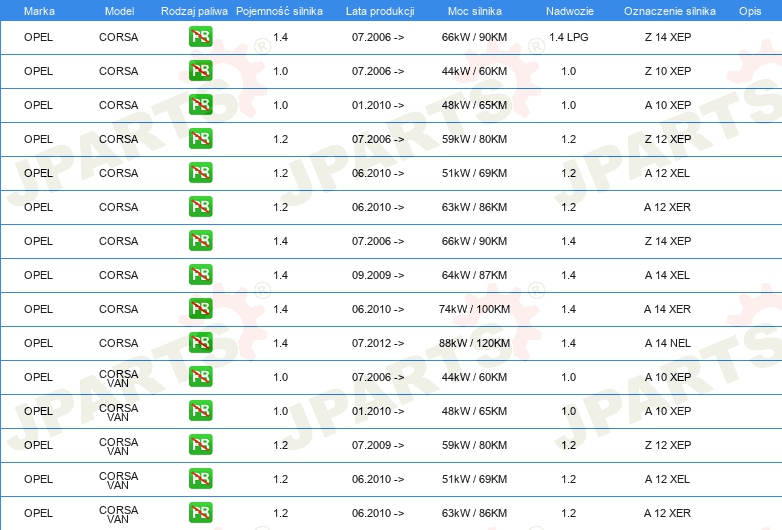This screenshot has width=782, height=530.
Task: Click fuel icon in Corsa A 12 XEL row
Action: (x=201, y=173)
